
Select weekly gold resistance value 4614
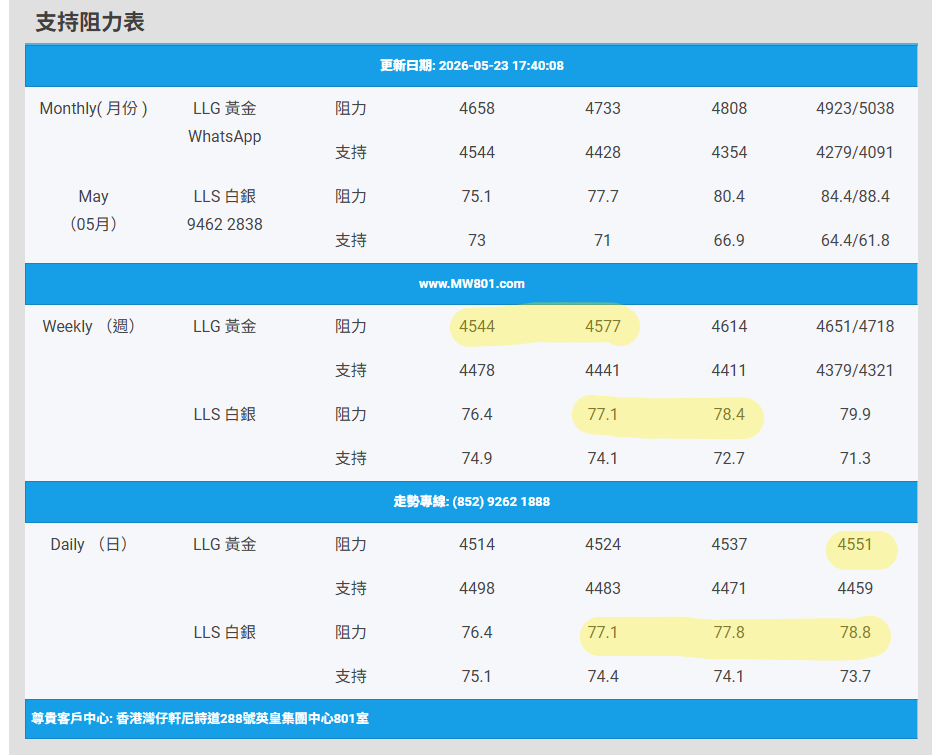(729, 326)
